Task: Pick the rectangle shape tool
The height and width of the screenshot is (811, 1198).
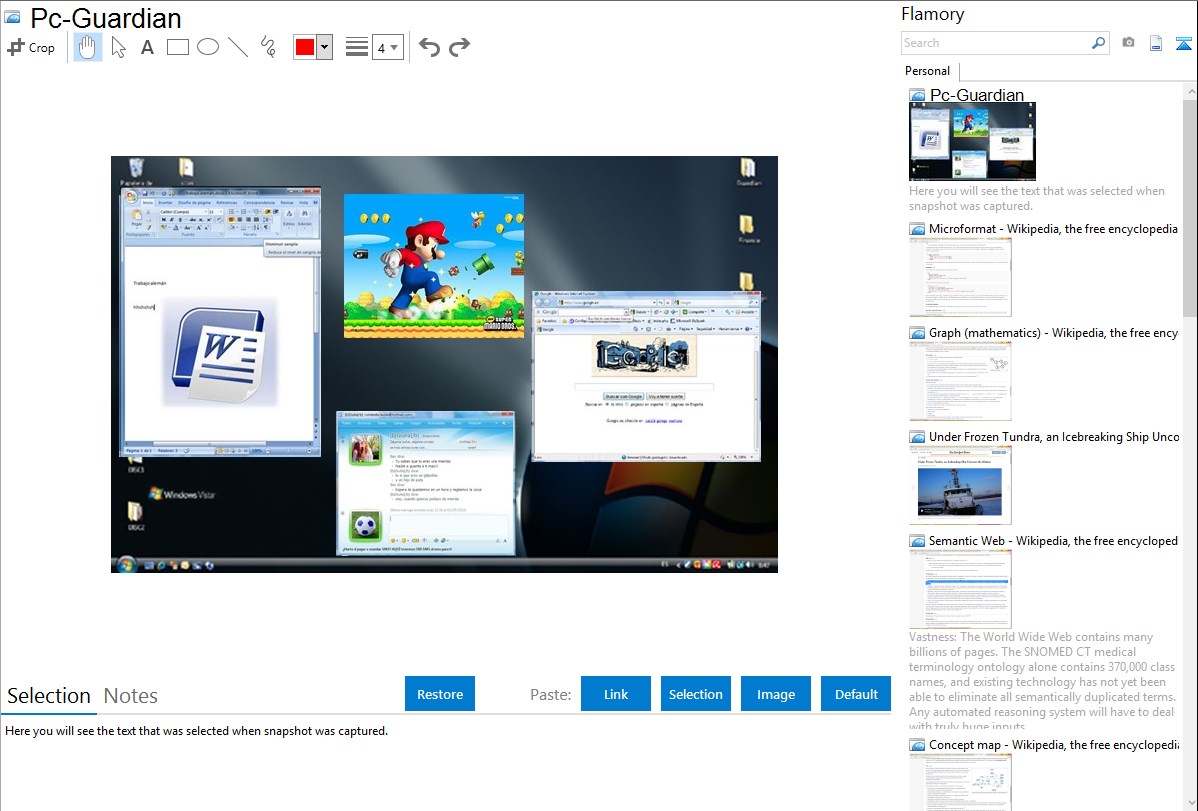Action: pyautogui.click(x=178, y=47)
